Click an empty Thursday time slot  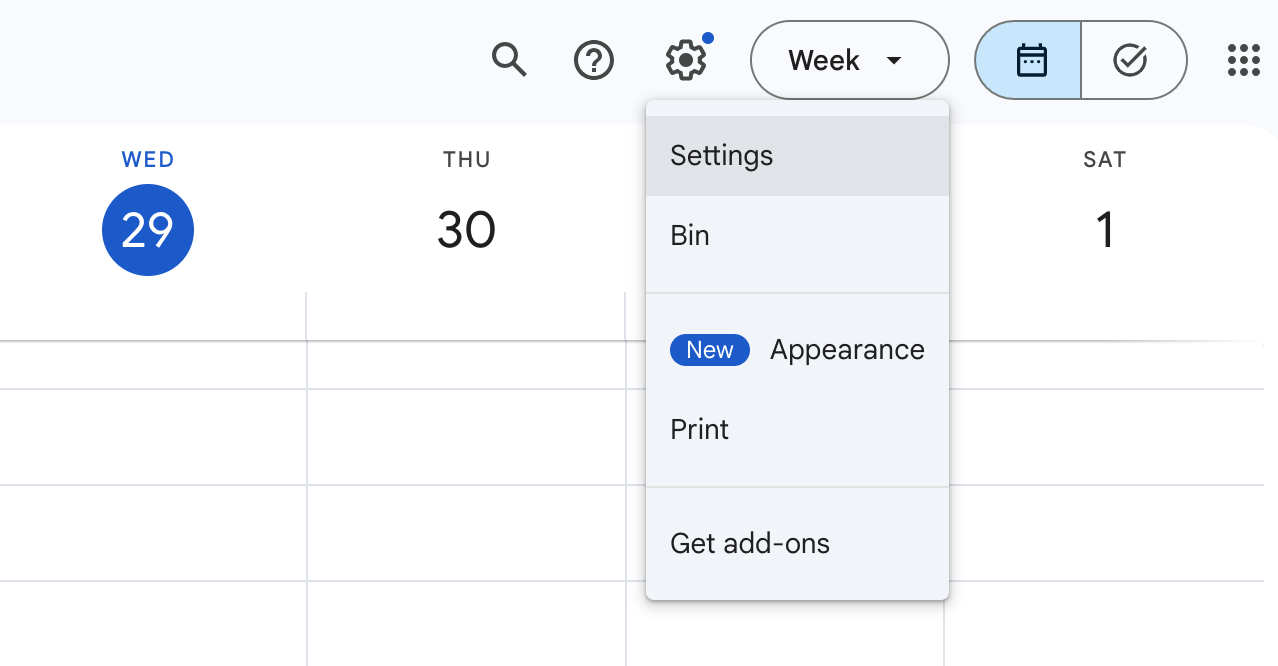[x=466, y=437]
